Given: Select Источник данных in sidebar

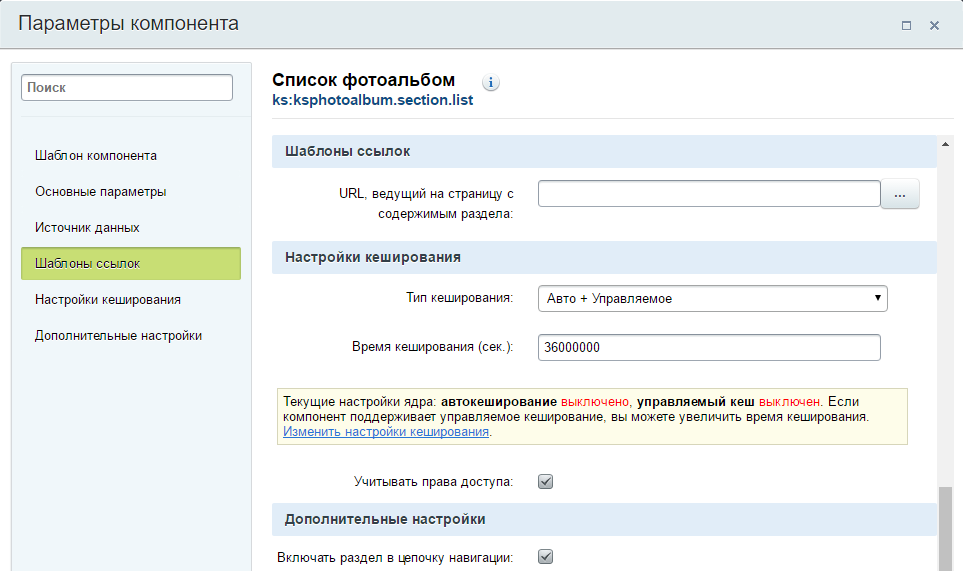Looking at the screenshot, I should tap(87, 228).
